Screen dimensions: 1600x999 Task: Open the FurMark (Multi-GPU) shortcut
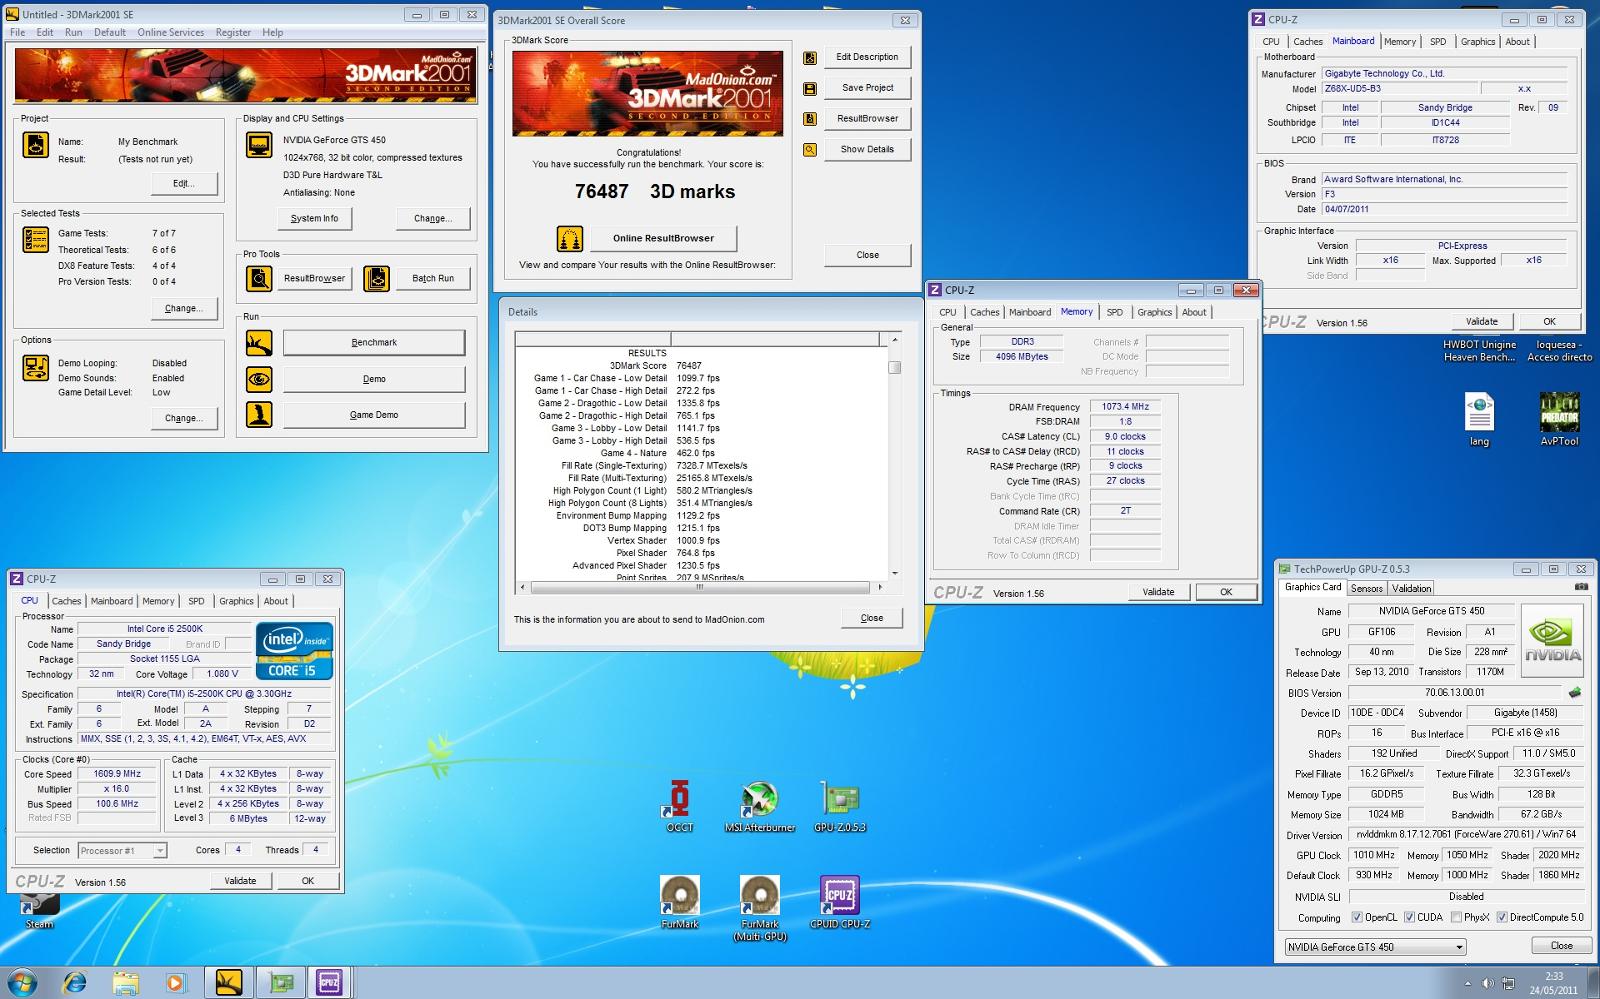pyautogui.click(x=760, y=908)
